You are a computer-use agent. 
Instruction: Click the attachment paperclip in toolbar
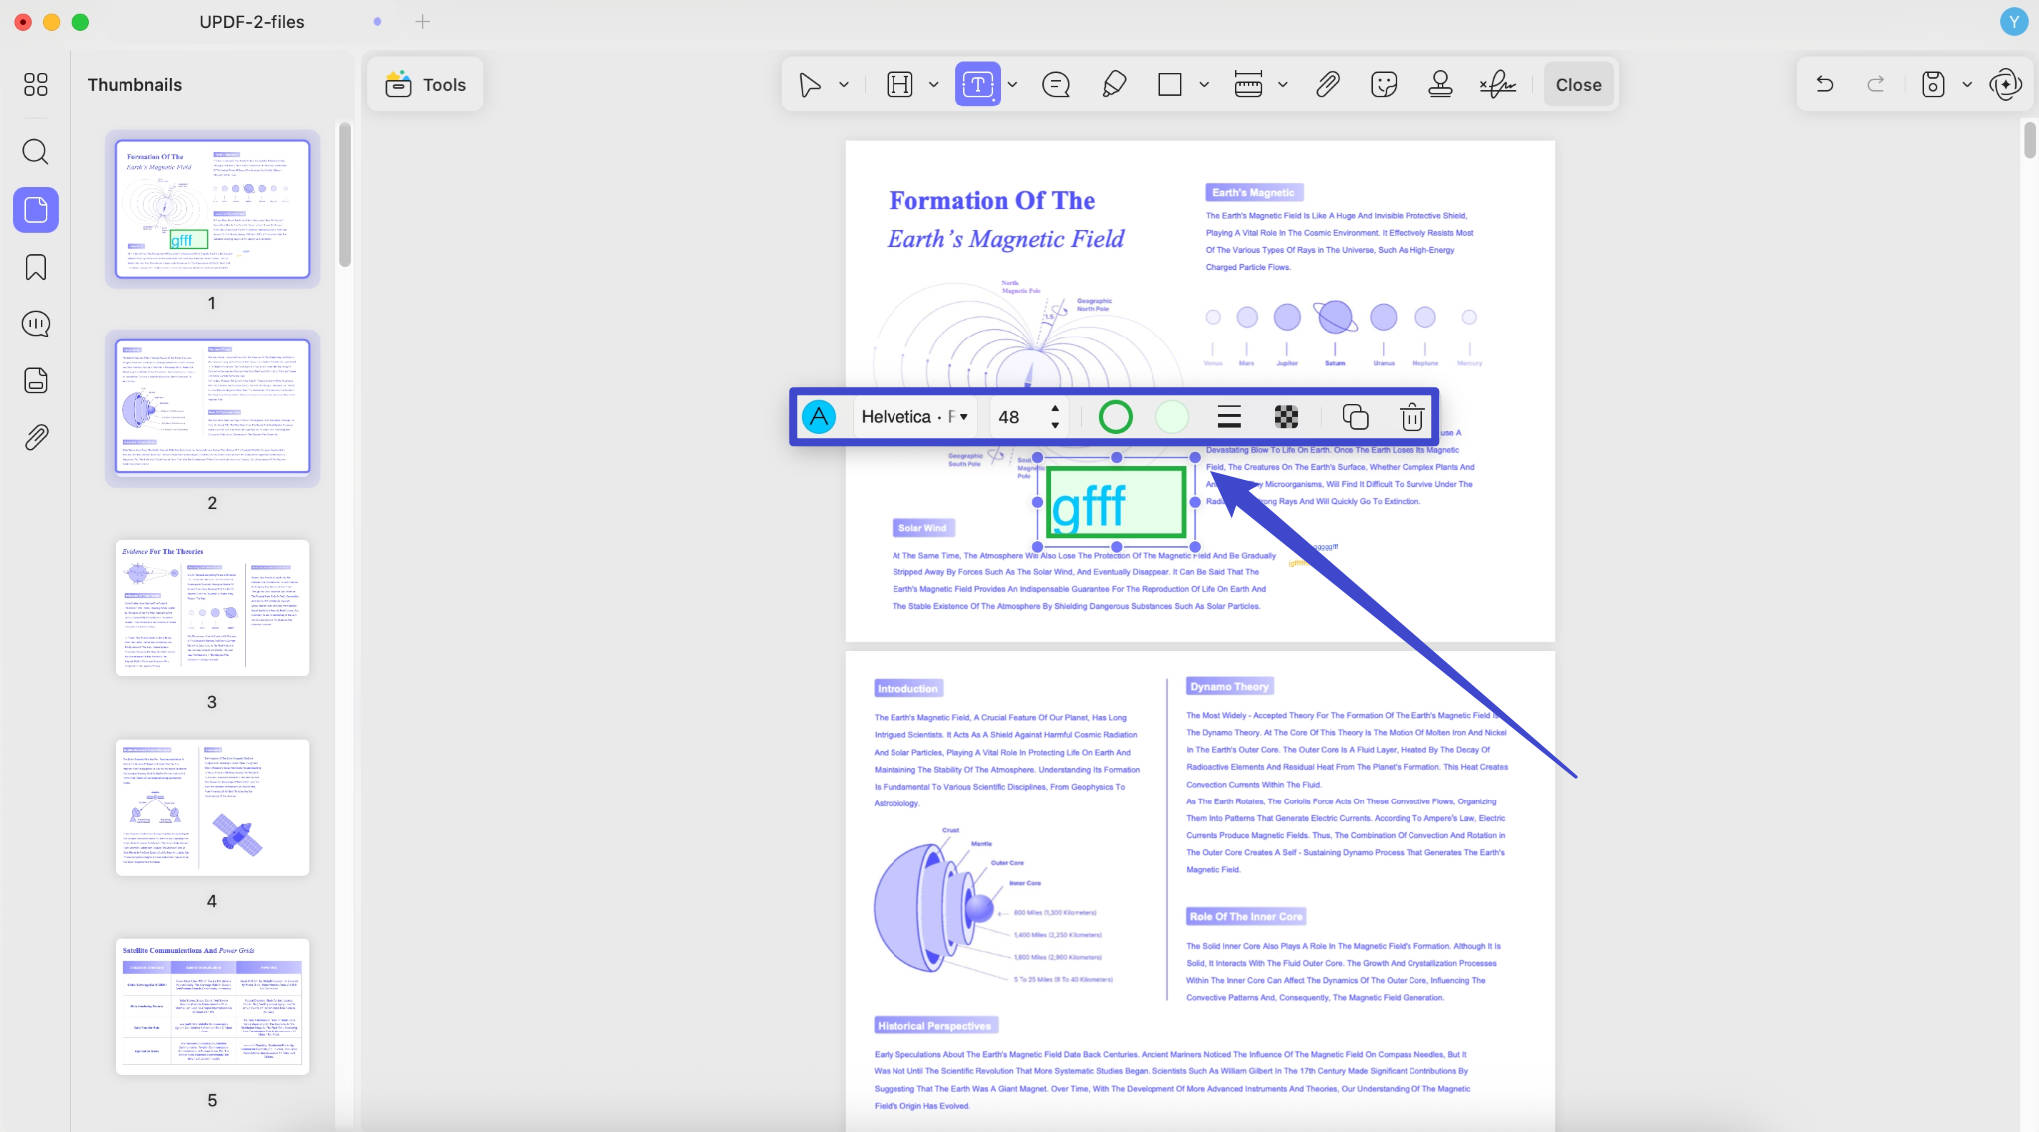click(x=1327, y=85)
